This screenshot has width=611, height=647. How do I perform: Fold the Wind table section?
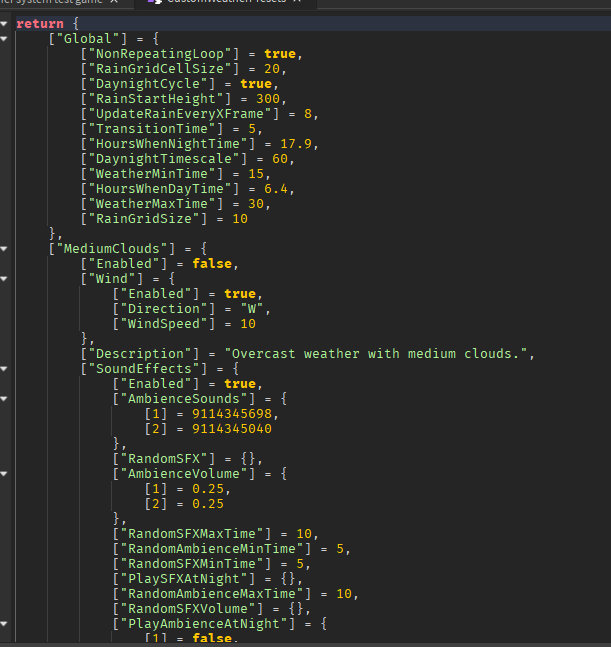[x=4, y=279]
